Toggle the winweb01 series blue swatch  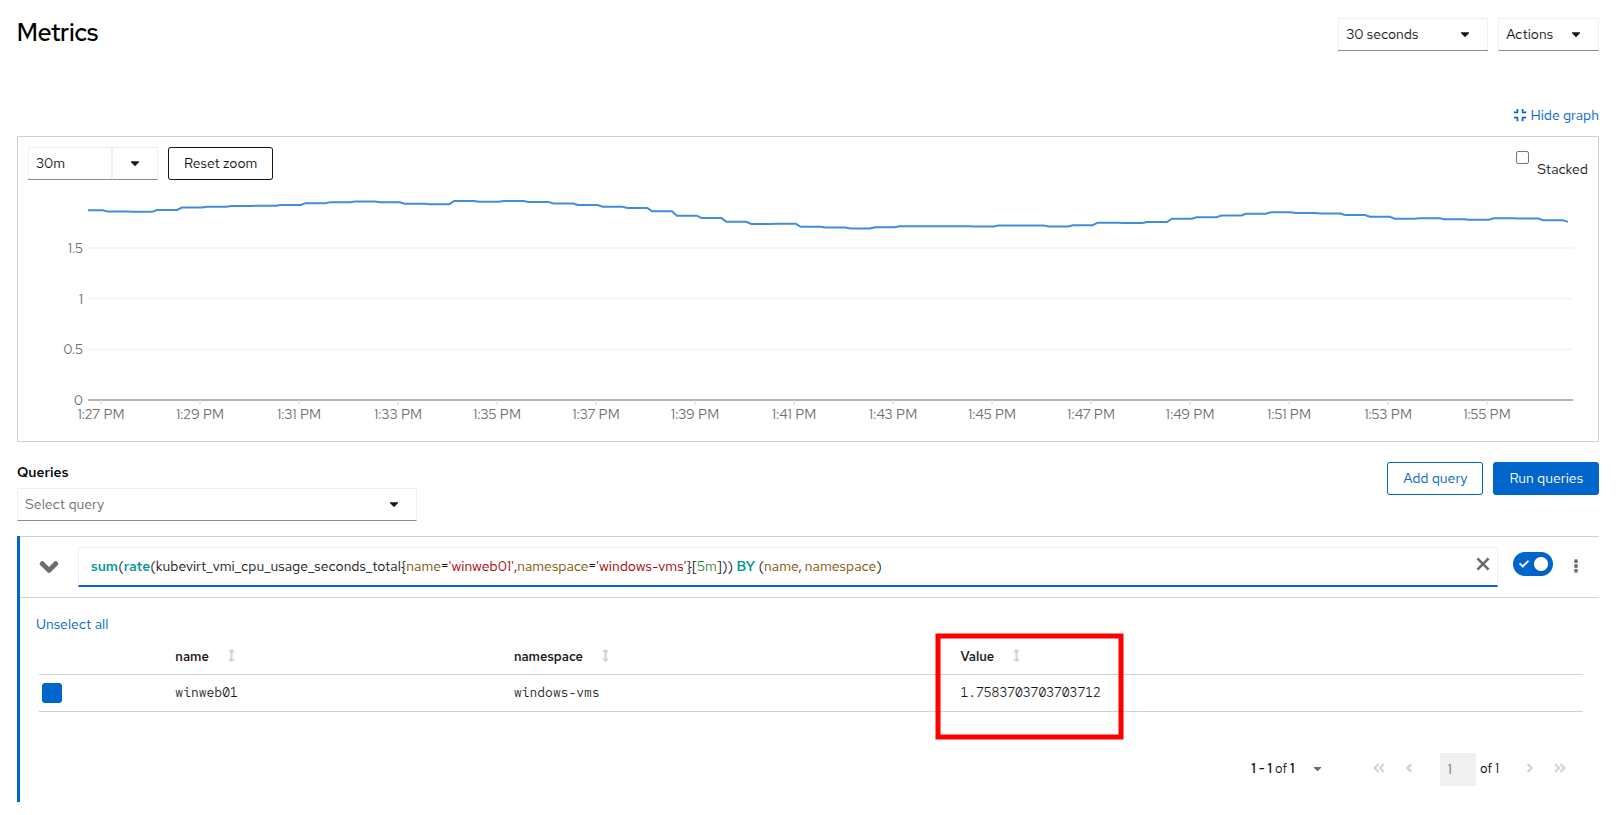click(52, 693)
